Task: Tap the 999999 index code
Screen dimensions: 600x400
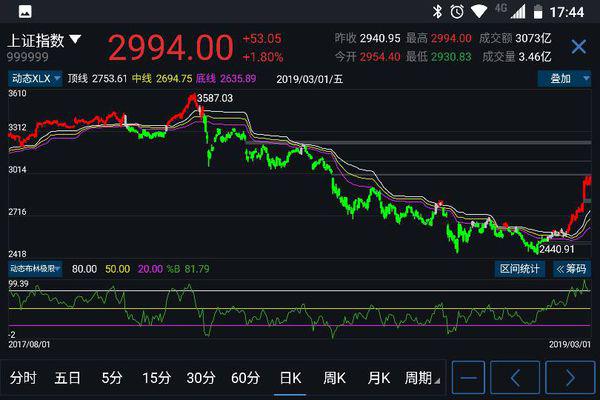Action: click(28, 57)
